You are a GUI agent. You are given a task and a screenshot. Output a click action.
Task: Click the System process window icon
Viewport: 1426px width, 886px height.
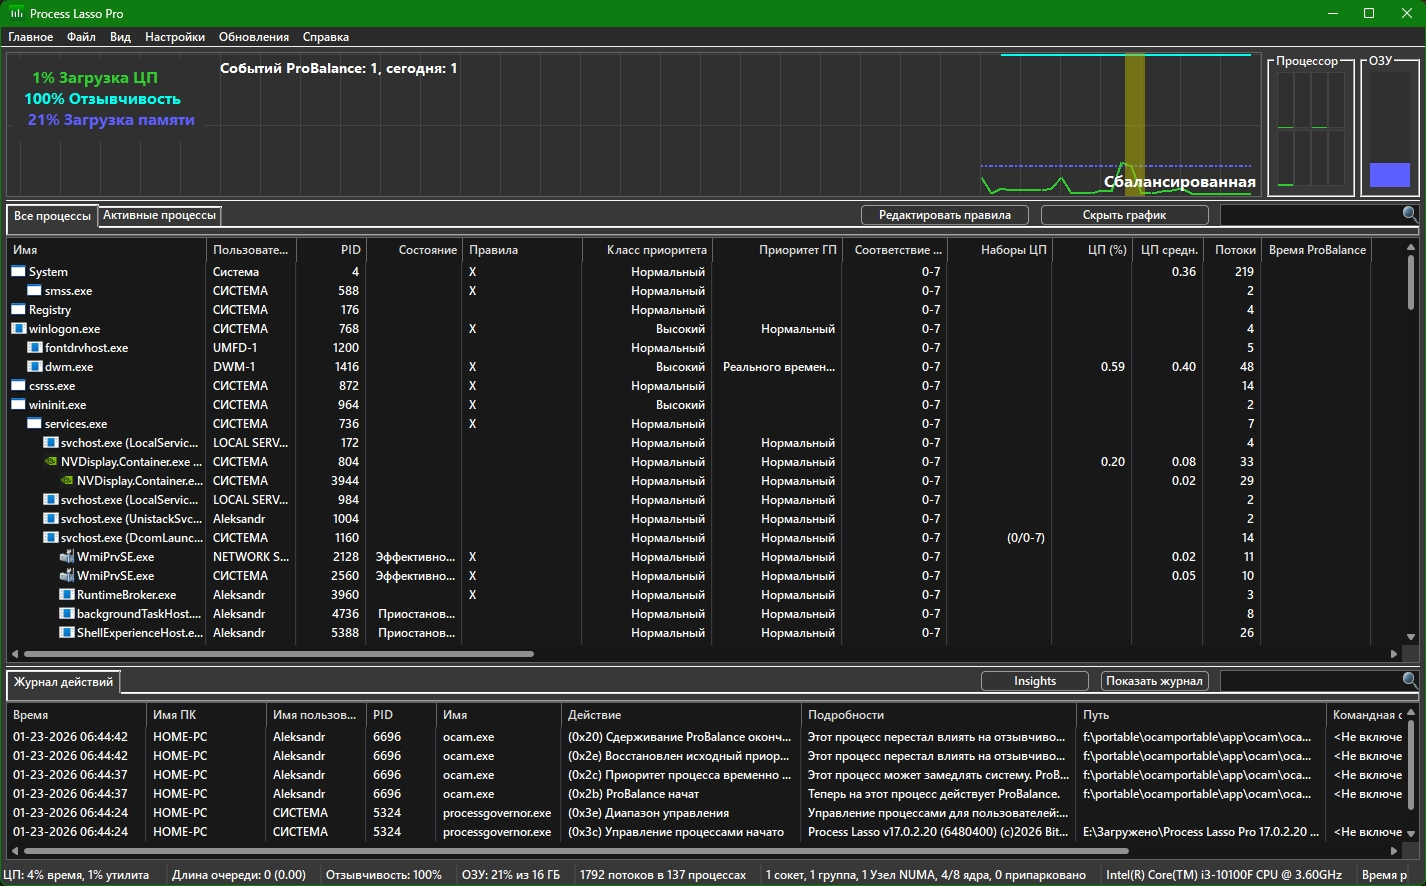[x=19, y=272]
